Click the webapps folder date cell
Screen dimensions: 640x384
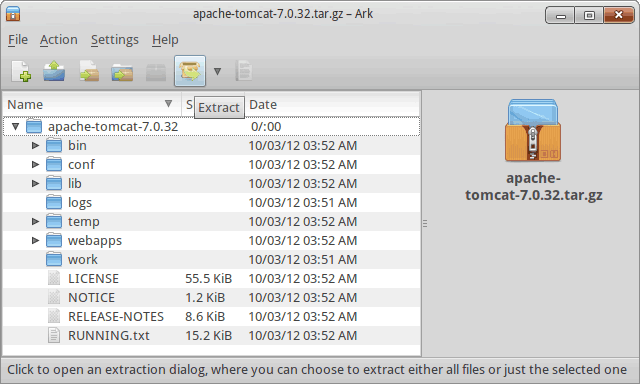tap(303, 240)
